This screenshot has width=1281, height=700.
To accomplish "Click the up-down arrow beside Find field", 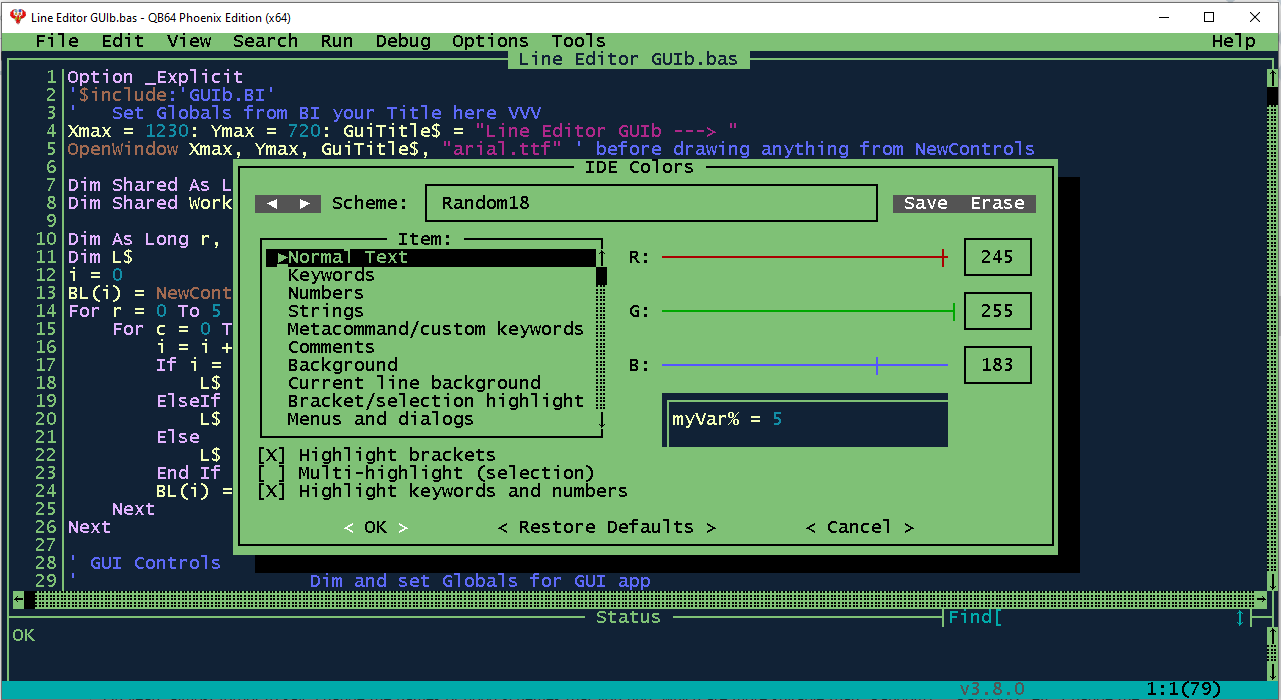I will tap(1240, 618).
